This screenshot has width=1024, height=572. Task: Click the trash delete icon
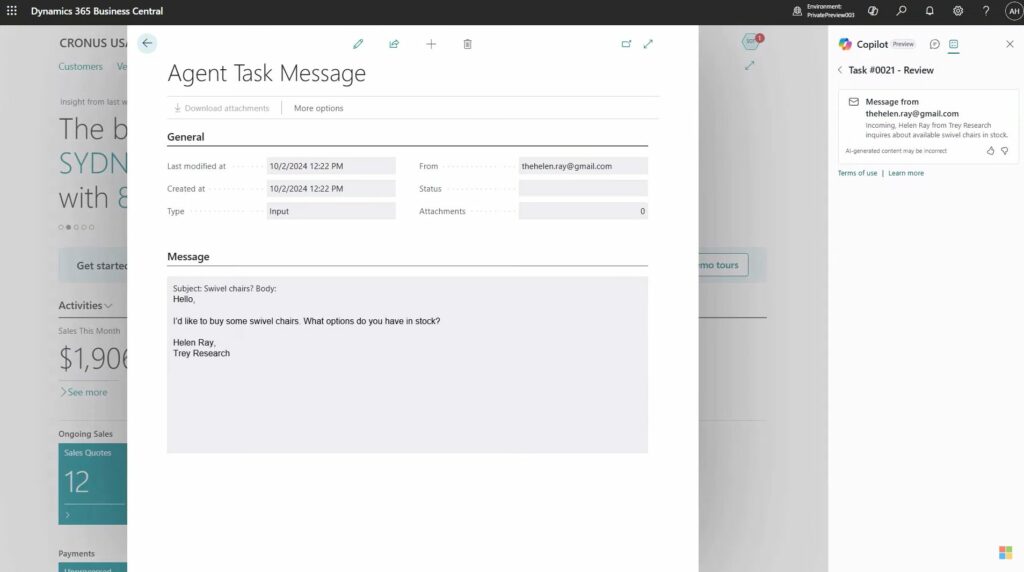468,44
